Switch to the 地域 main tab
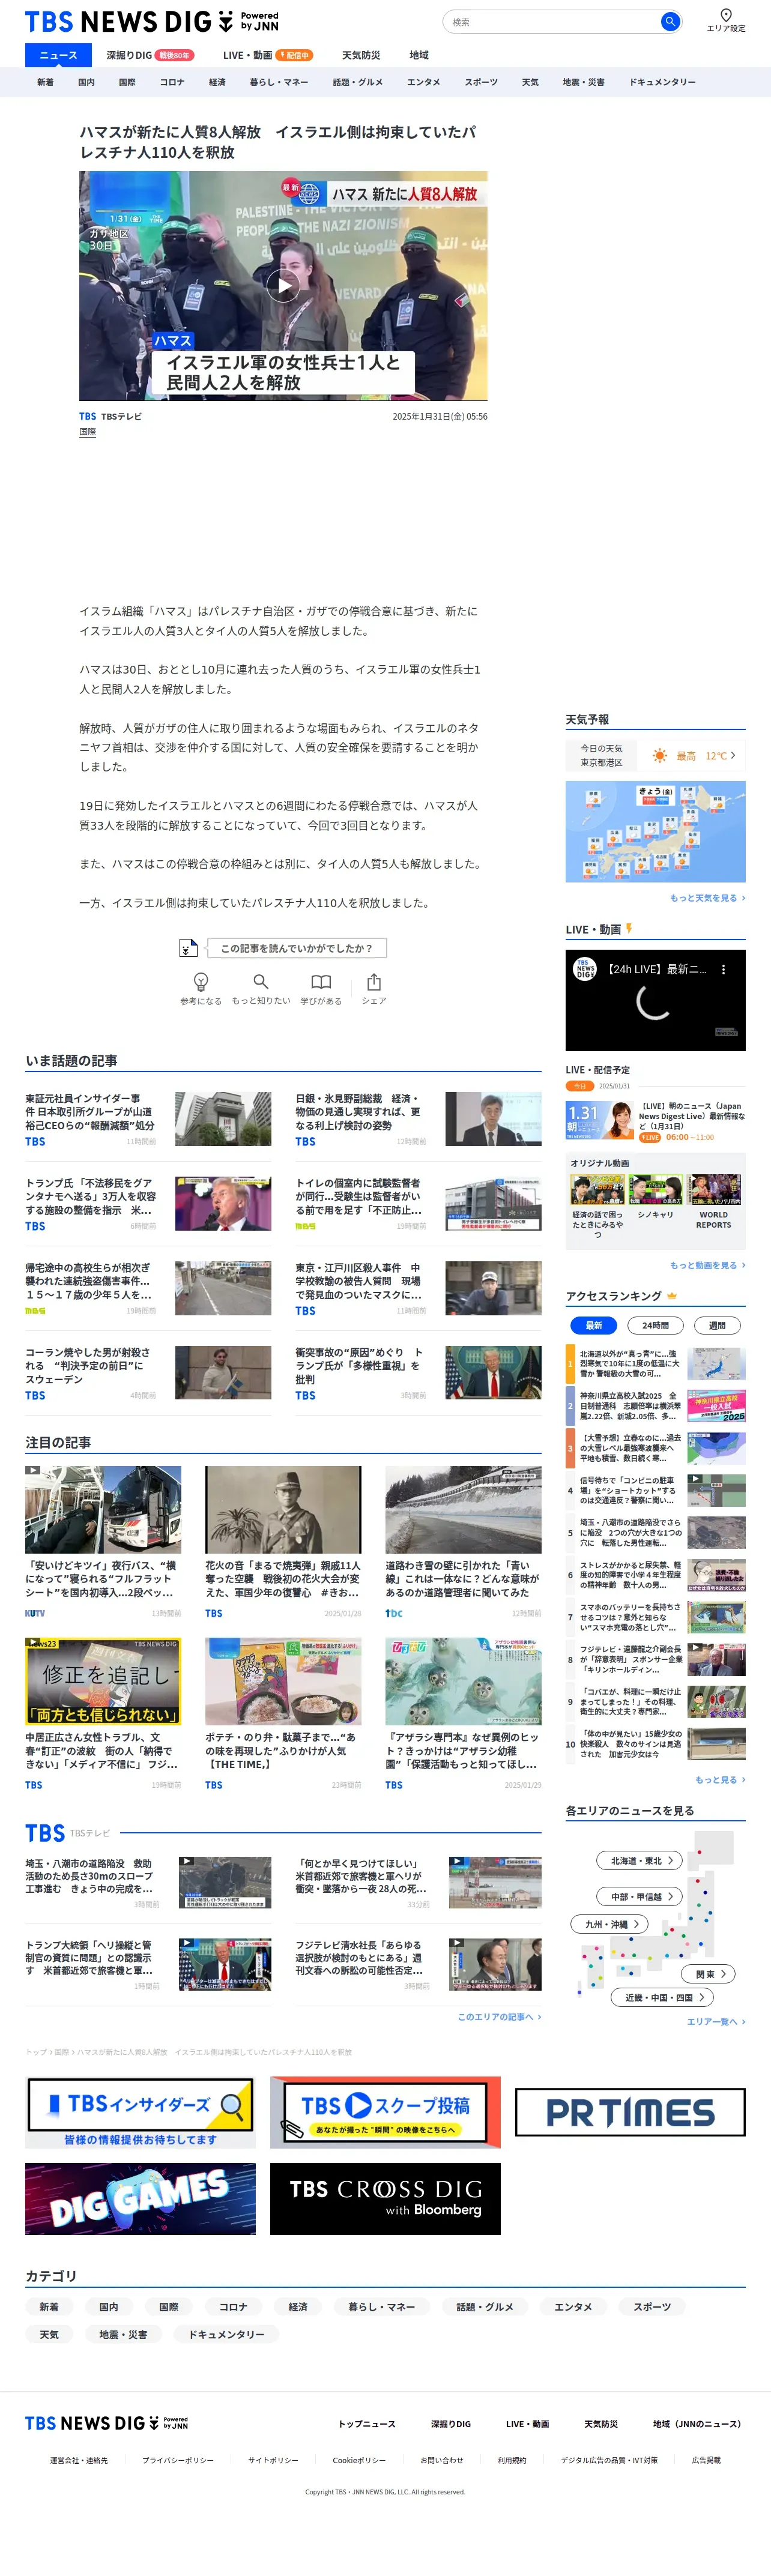 point(419,55)
